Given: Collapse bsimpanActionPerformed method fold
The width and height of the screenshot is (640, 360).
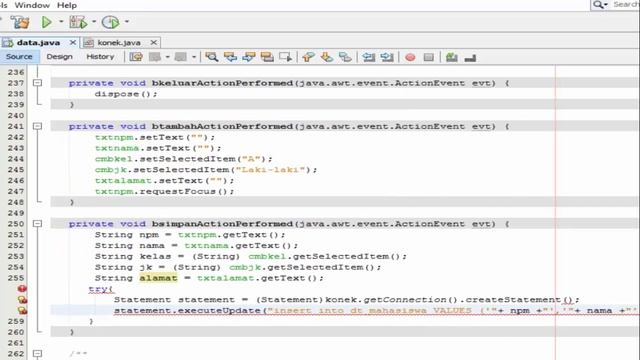Looking at the screenshot, I should (x=38, y=224).
